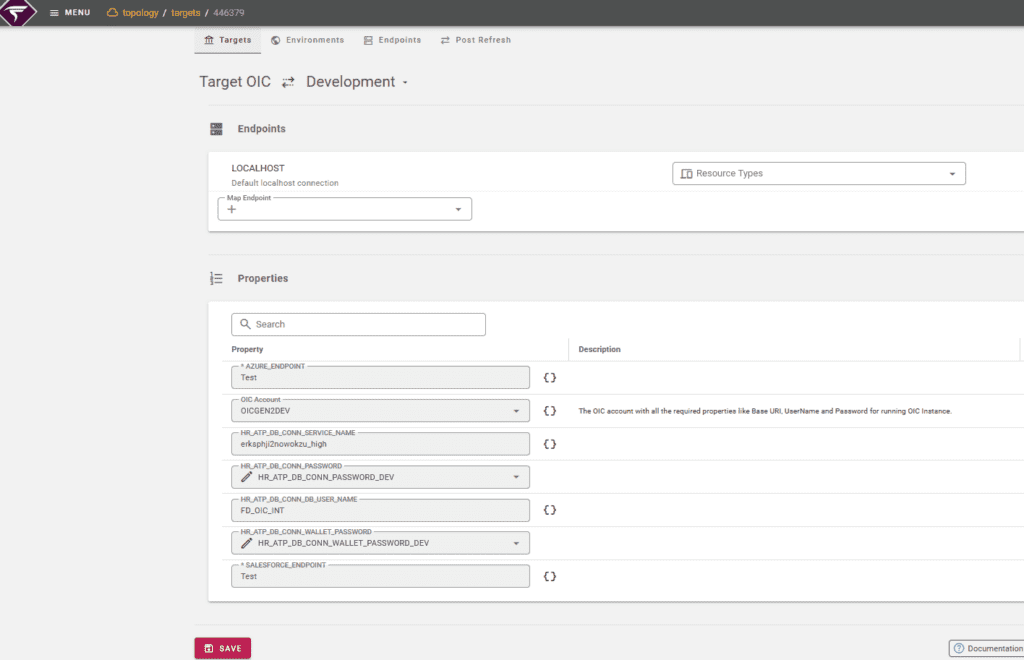Screen dimensions: 1024x660
Task: Click braces icon for OIC Account
Action: point(550,411)
